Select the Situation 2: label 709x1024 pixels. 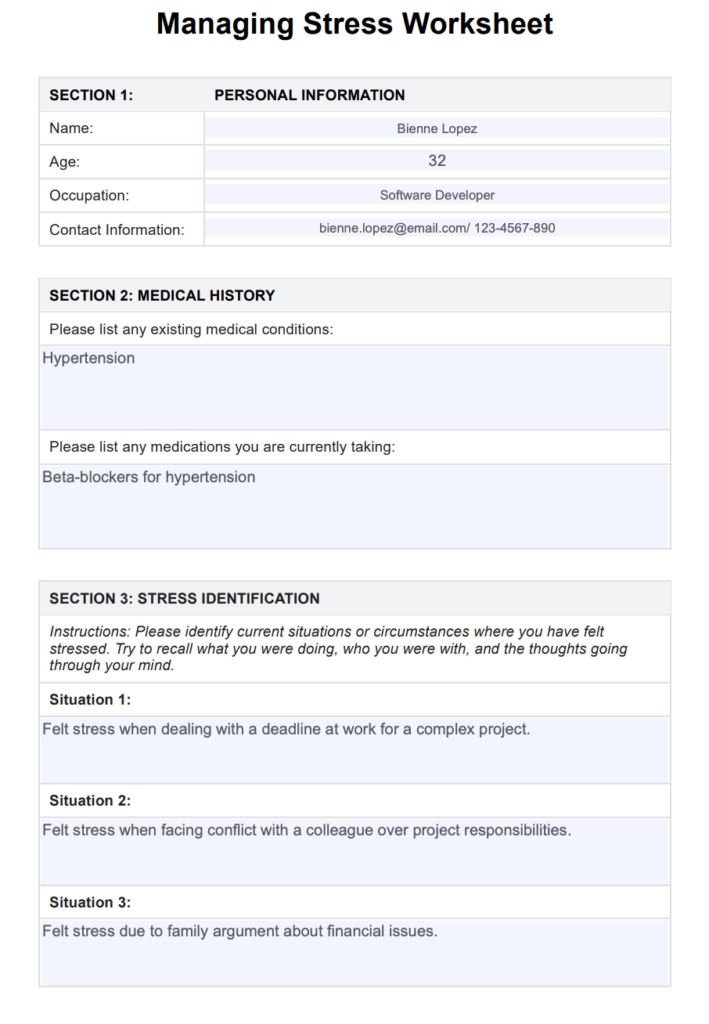(90, 800)
